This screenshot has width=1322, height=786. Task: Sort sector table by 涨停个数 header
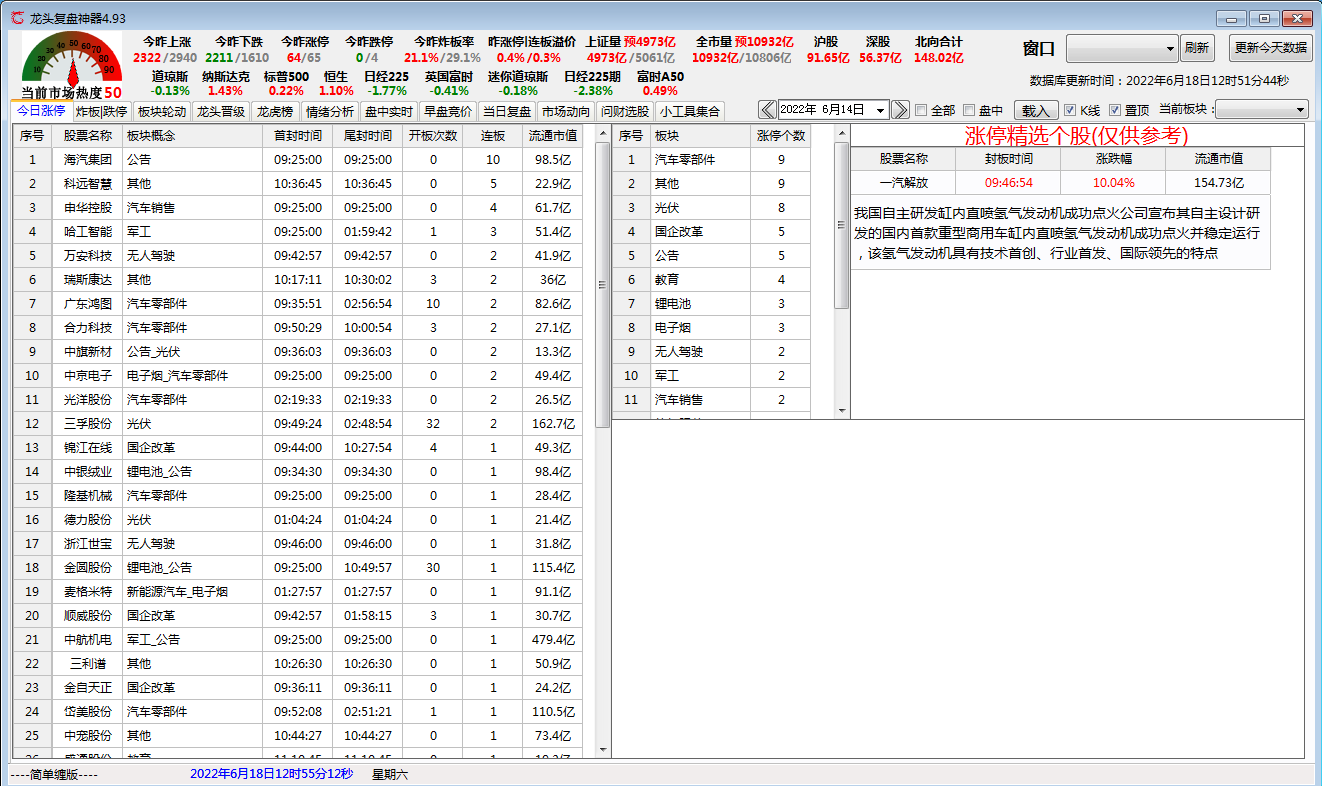[x=781, y=135]
